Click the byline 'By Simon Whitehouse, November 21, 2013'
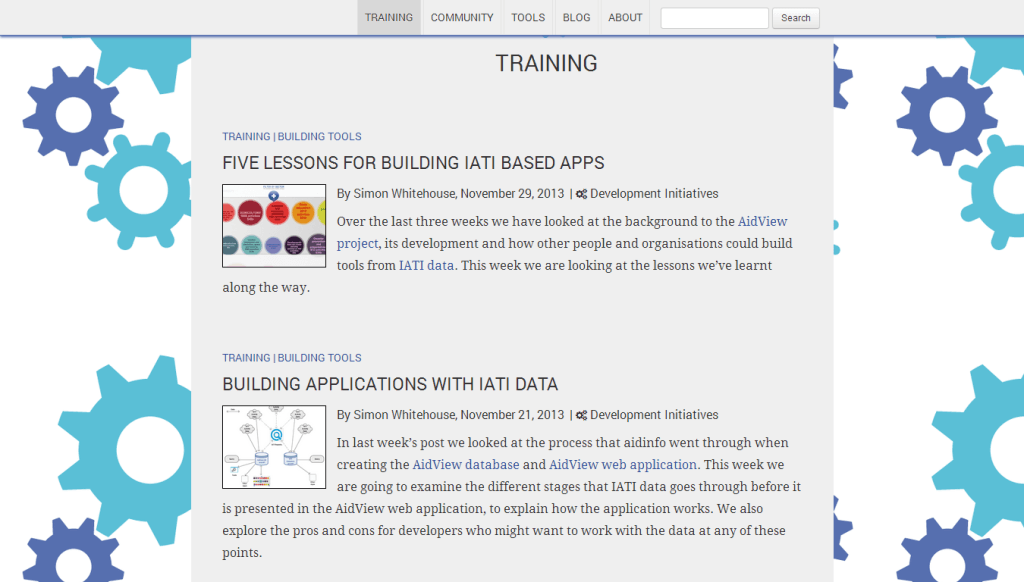Screen dimensions: 1024x582 (451, 415)
